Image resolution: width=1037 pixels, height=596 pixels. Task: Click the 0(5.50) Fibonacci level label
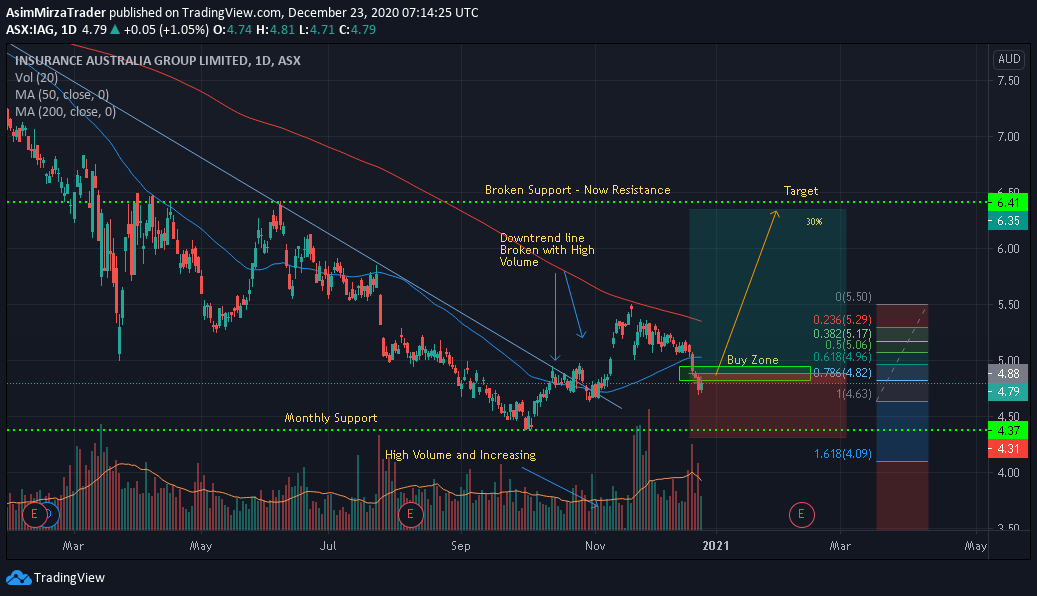853,297
